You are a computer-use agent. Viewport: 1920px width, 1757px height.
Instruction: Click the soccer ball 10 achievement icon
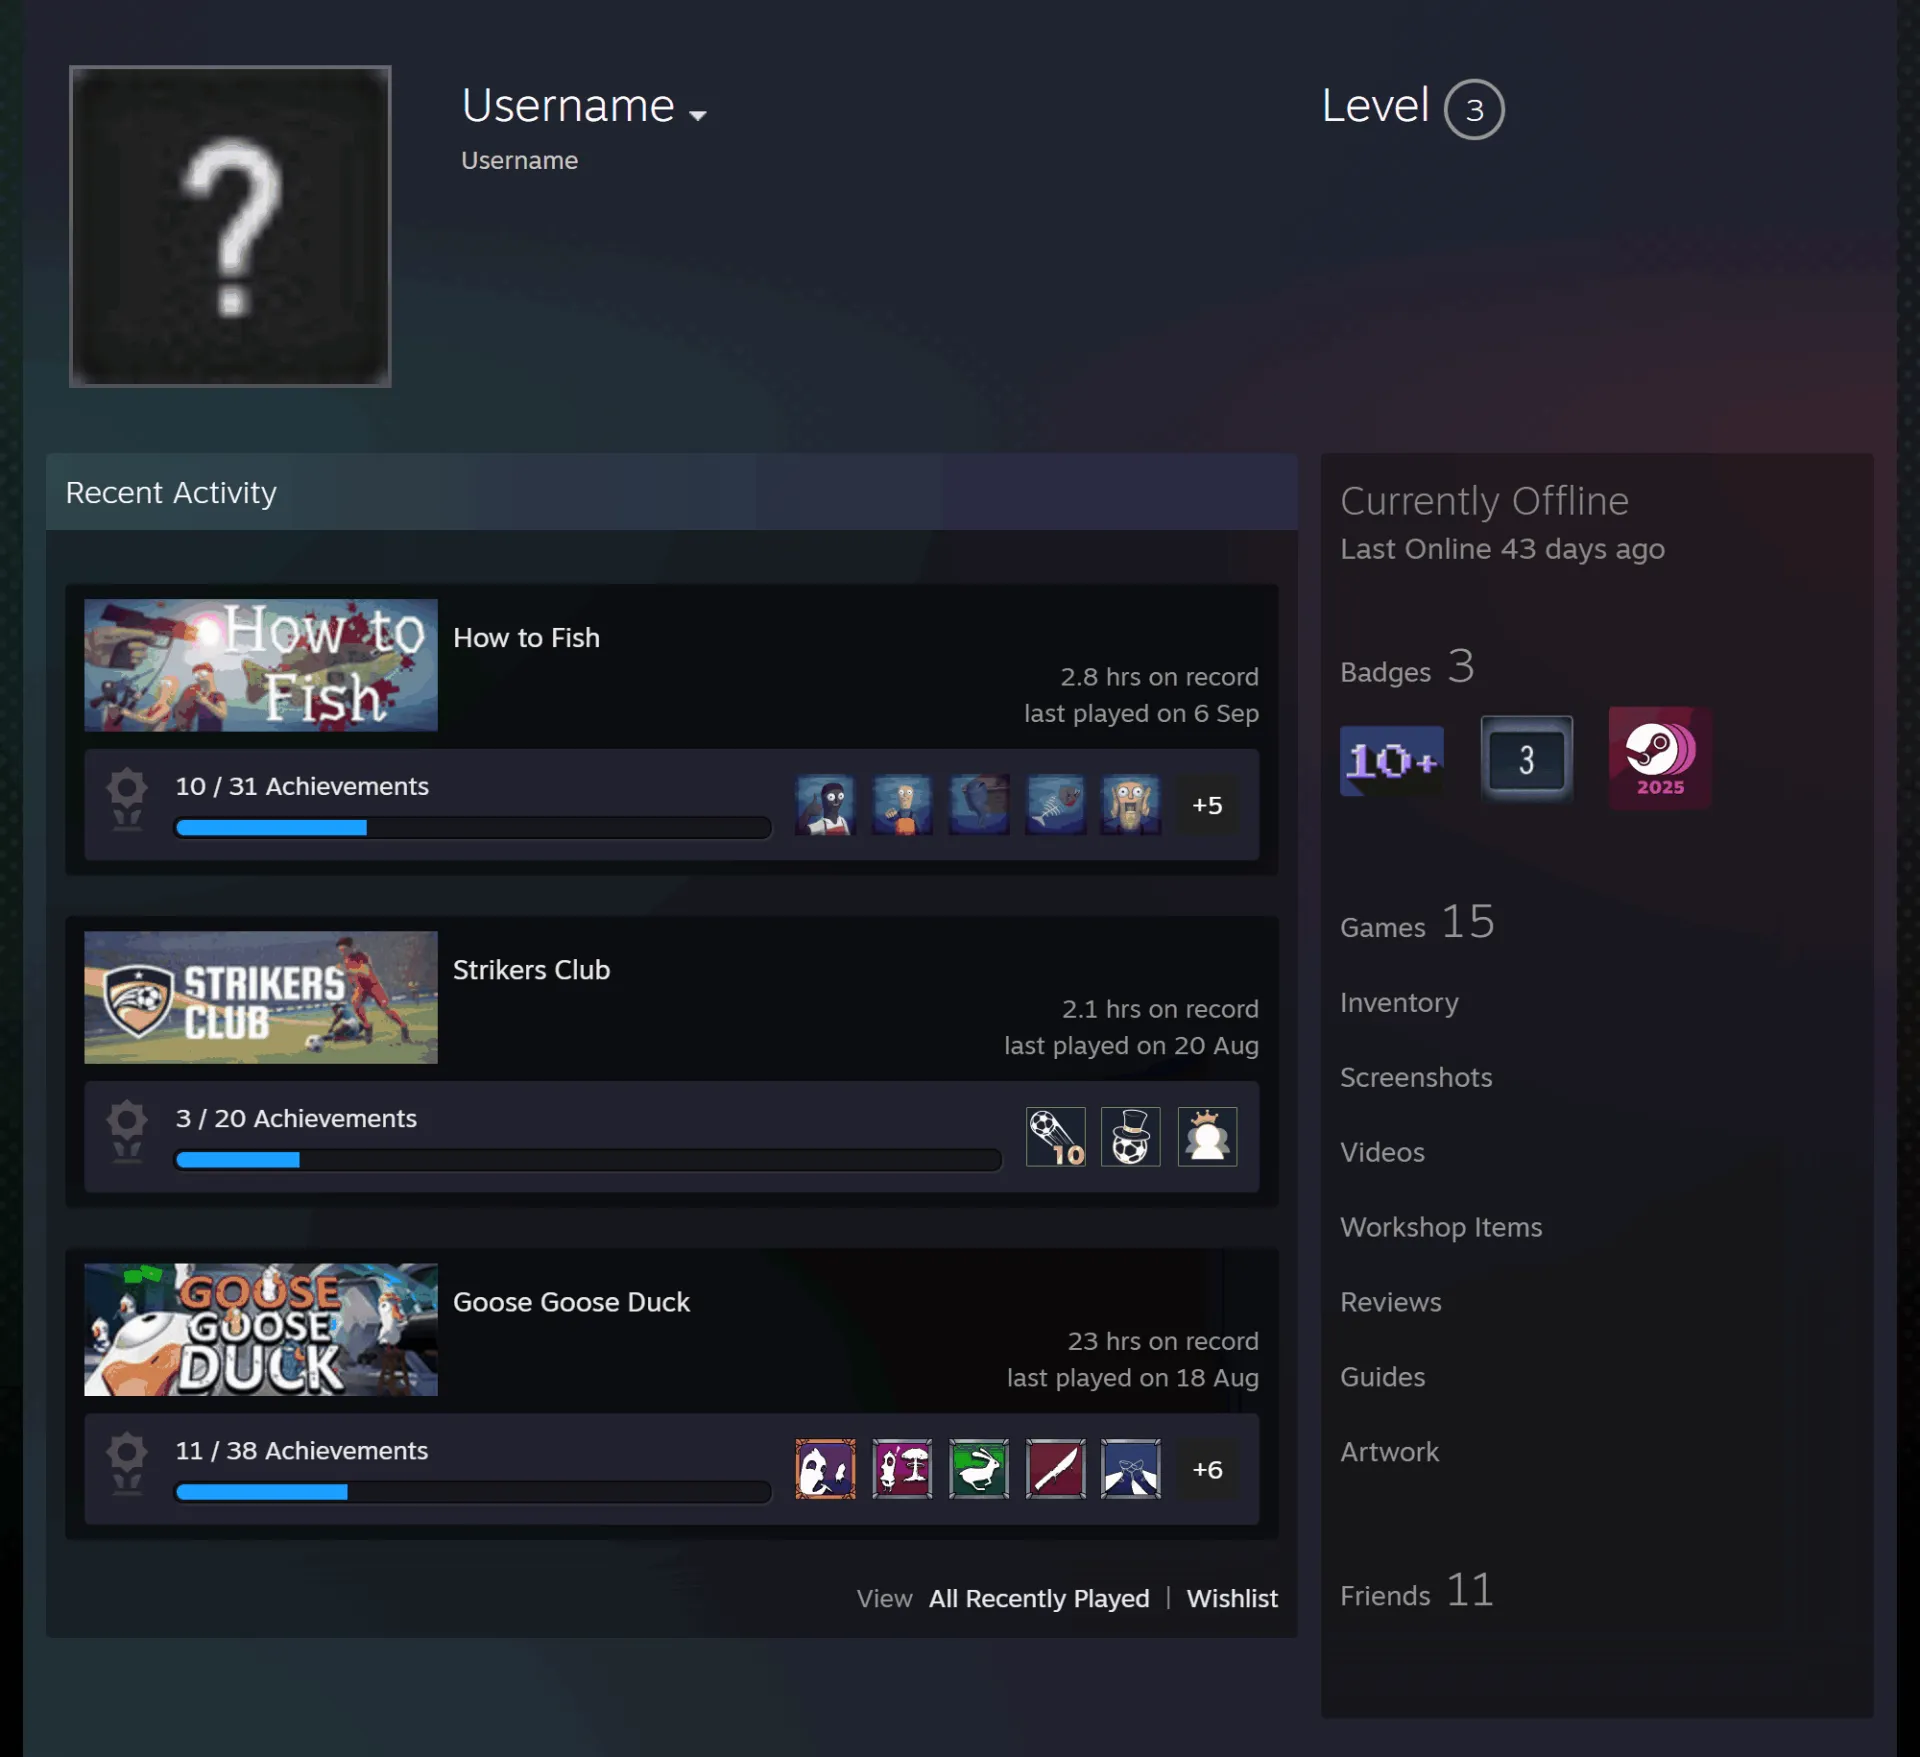[1055, 1137]
